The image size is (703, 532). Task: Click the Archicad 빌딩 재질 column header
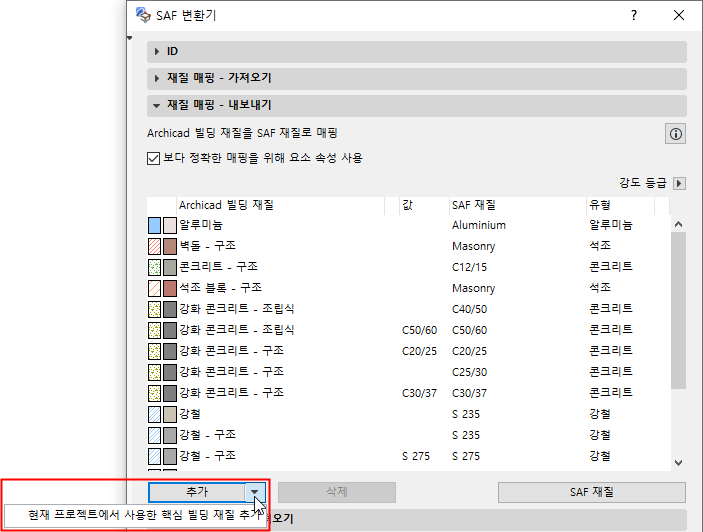281,206
